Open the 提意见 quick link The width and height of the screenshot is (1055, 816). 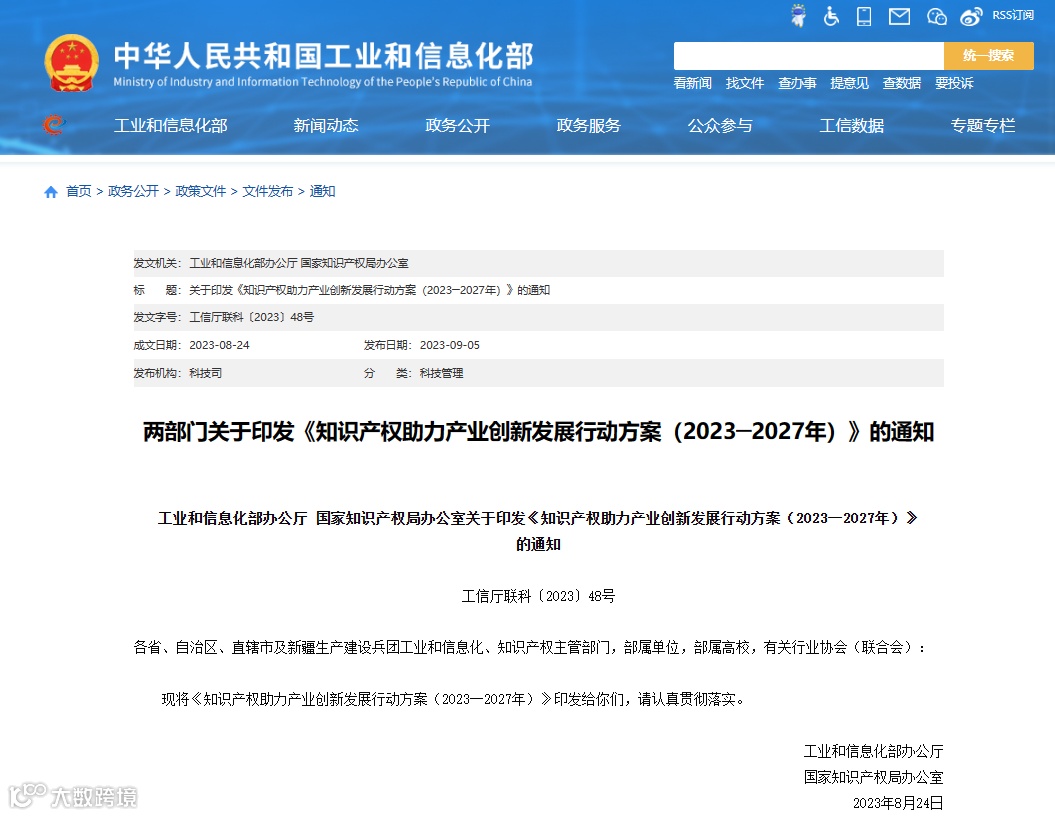(x=849, y=83)
